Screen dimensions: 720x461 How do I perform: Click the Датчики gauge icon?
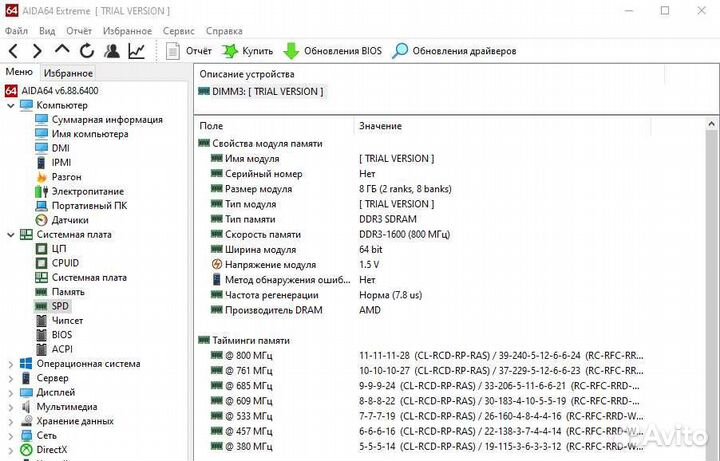(x=41, y=220)
